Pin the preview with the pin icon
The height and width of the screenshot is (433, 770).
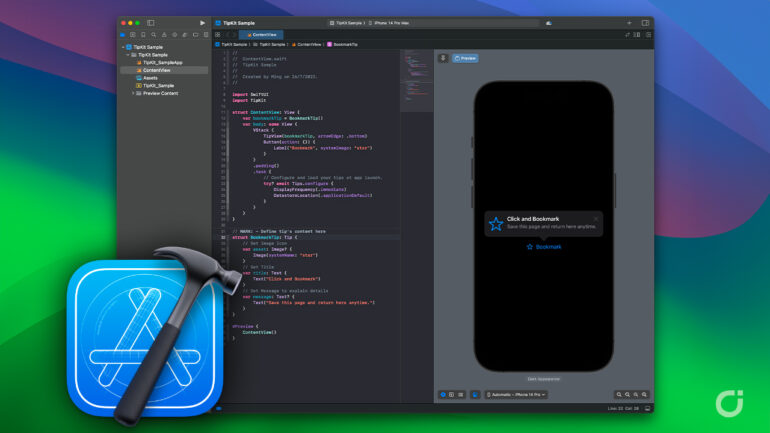[x=443, y=58]
